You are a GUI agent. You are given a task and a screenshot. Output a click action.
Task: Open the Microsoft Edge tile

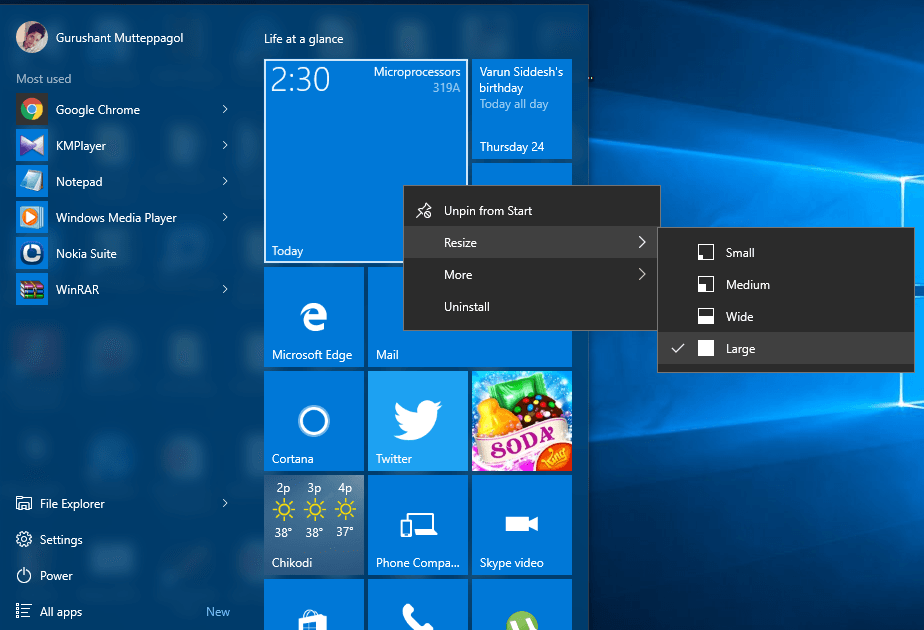point(314,317)
